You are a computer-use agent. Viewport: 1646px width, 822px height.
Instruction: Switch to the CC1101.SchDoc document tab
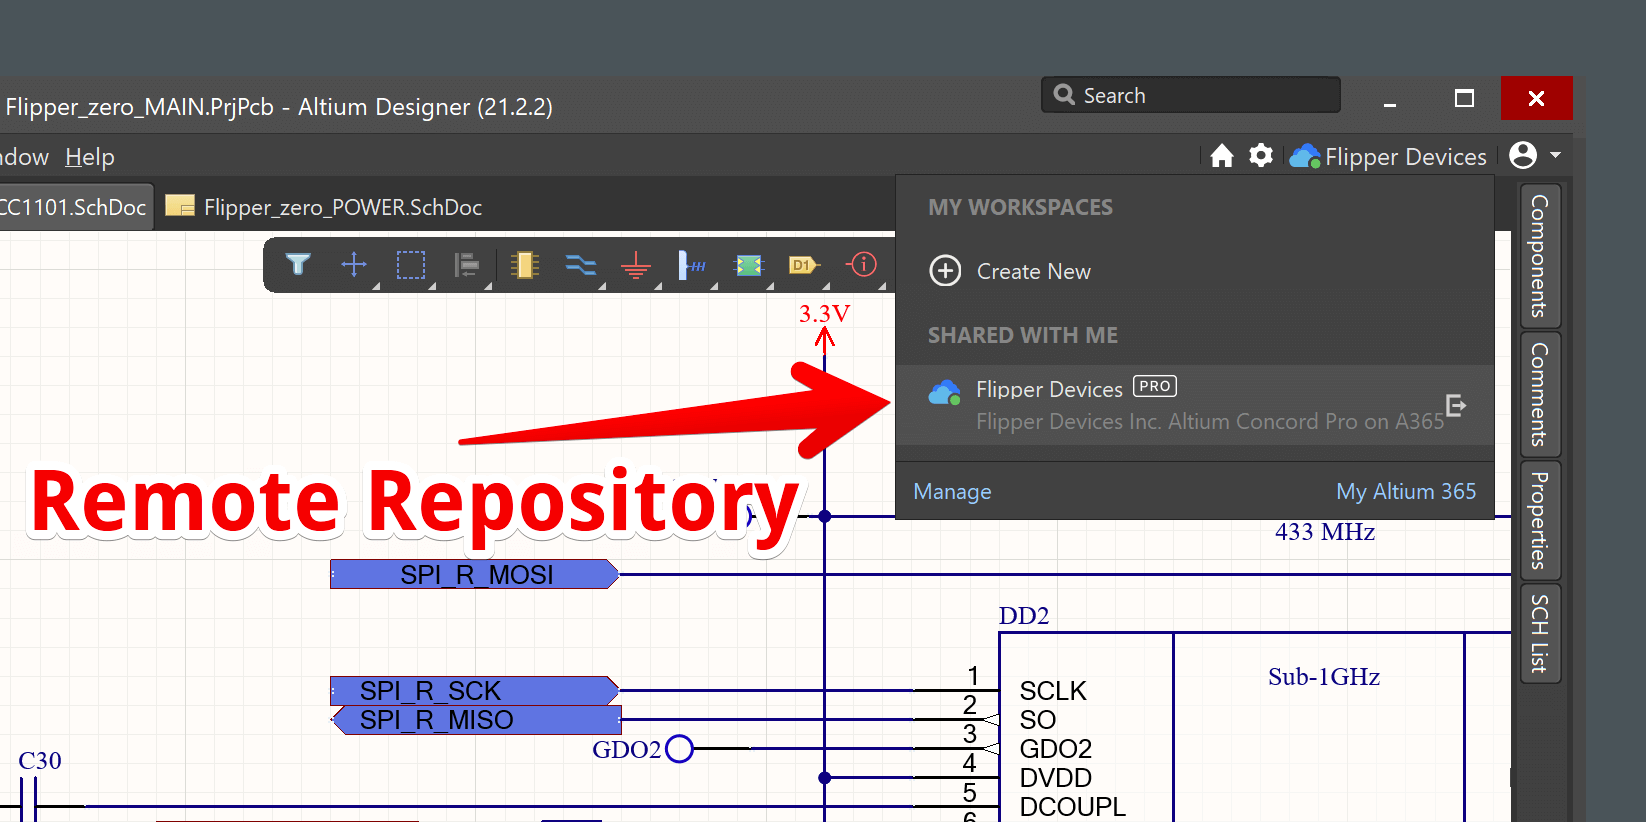click(x=74, y=207)
